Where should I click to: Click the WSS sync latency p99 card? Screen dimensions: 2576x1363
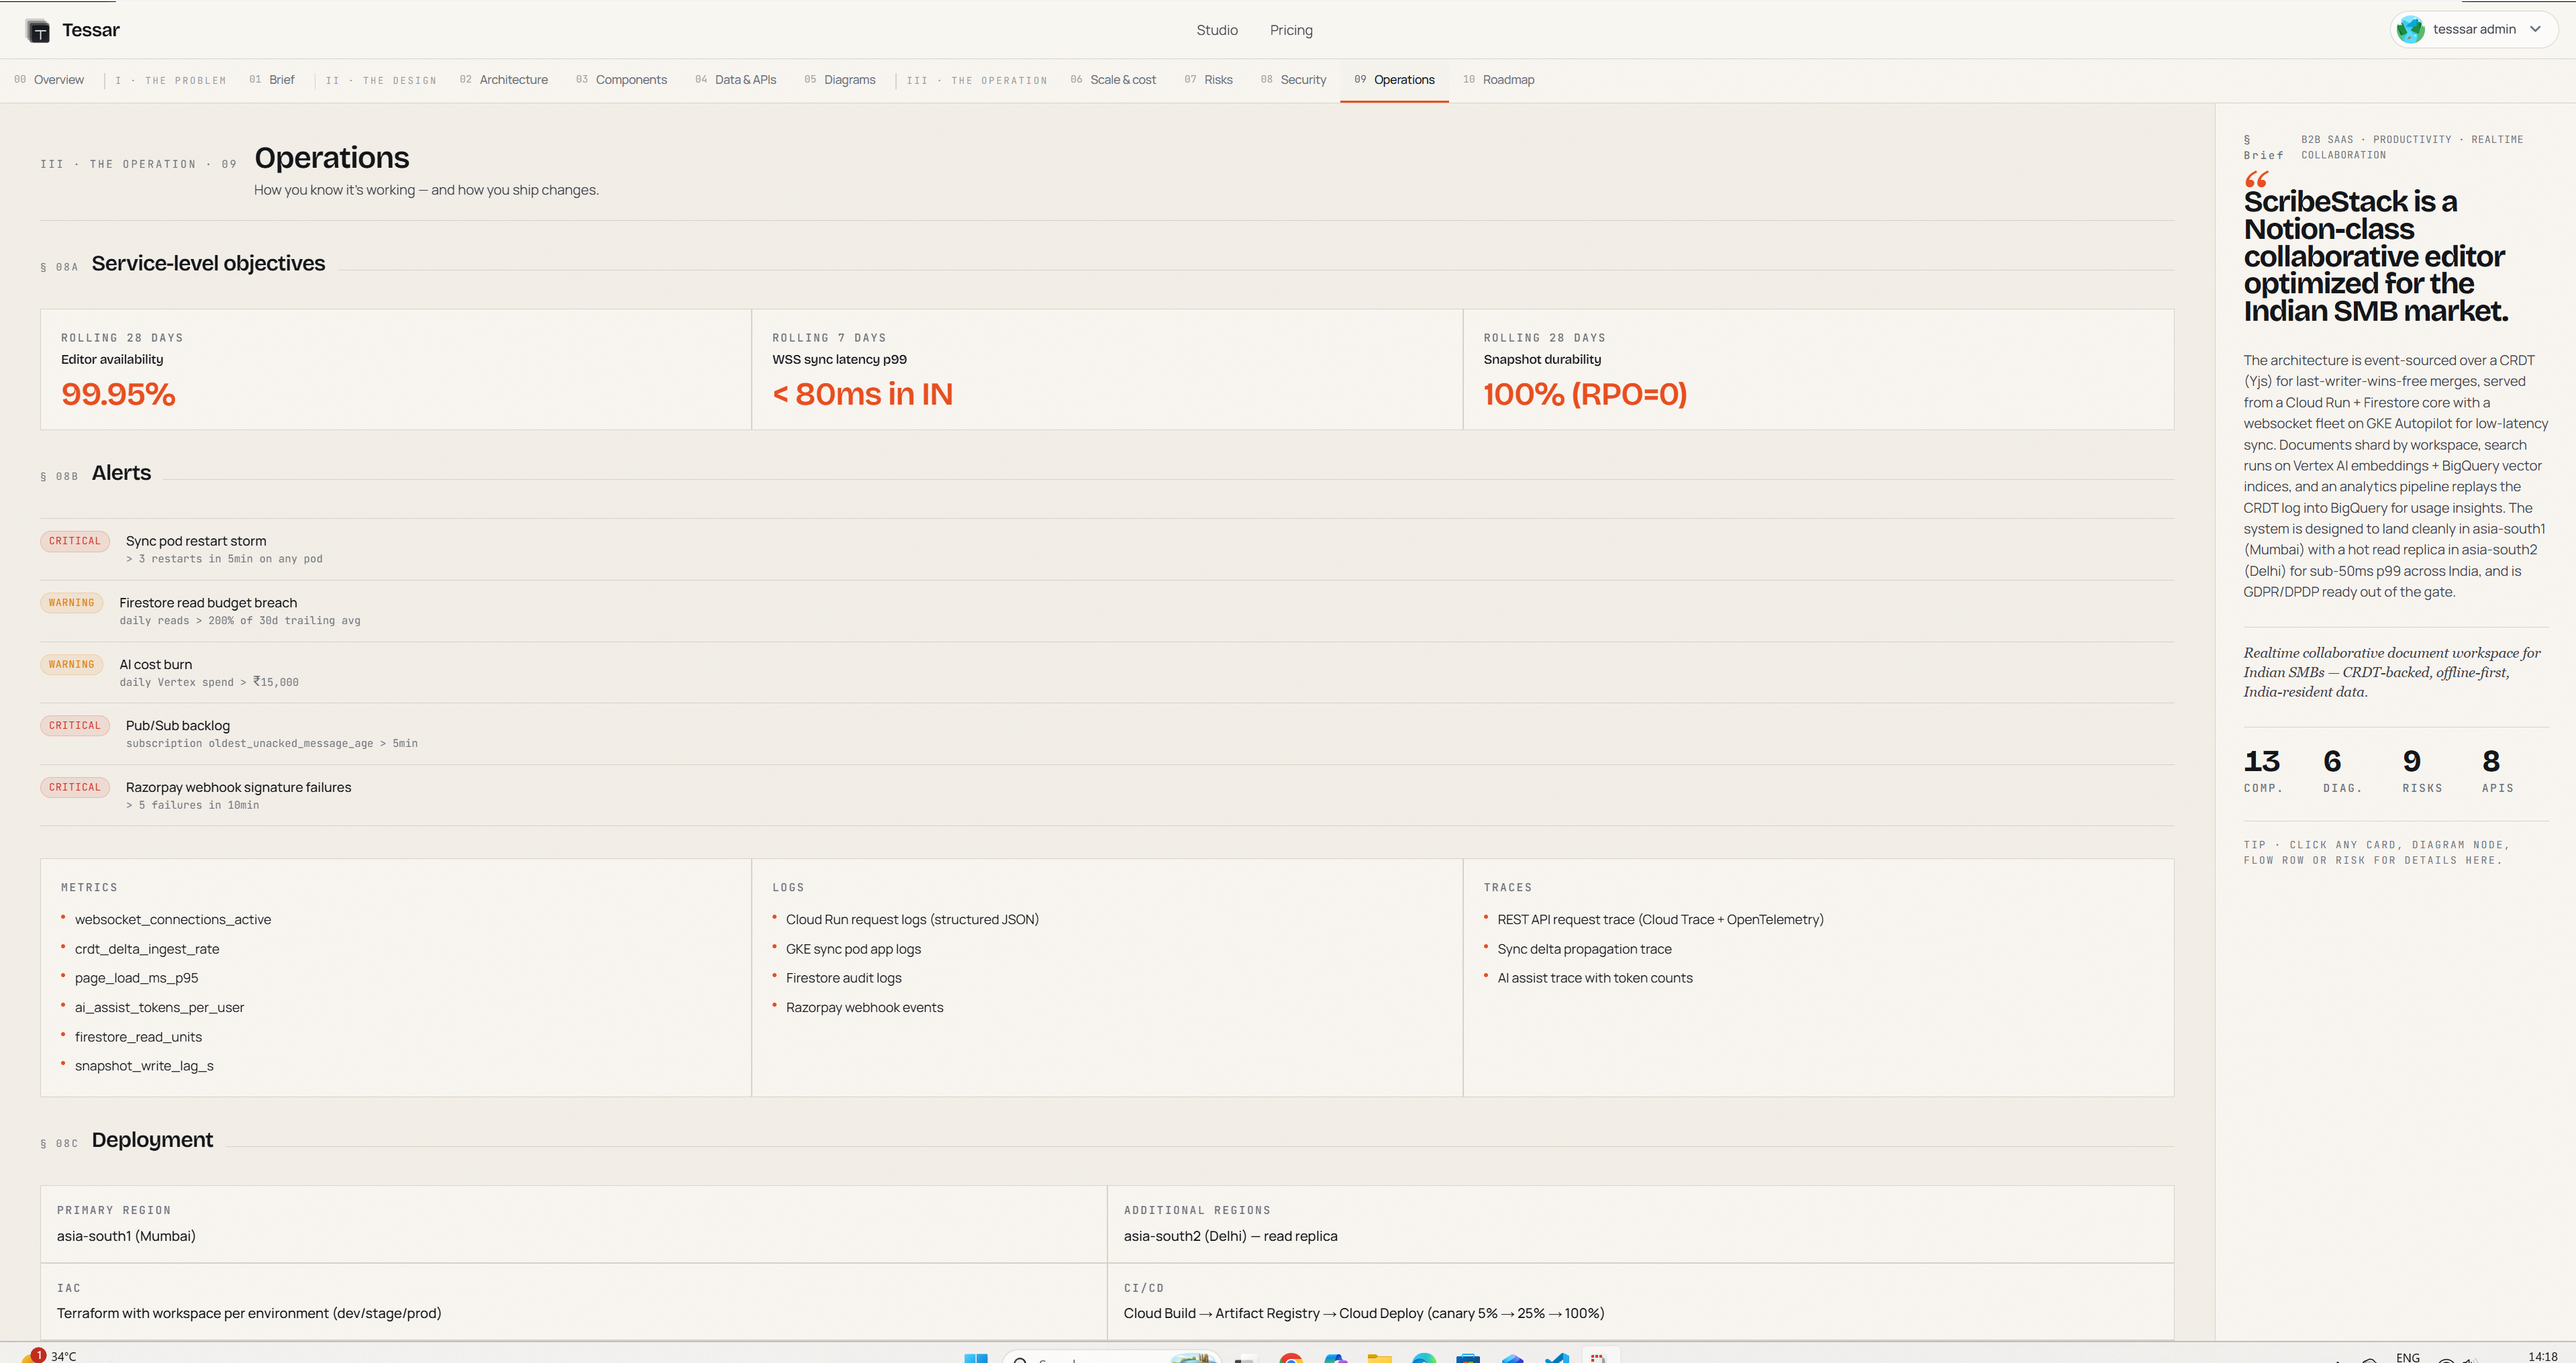(1107, 369)
